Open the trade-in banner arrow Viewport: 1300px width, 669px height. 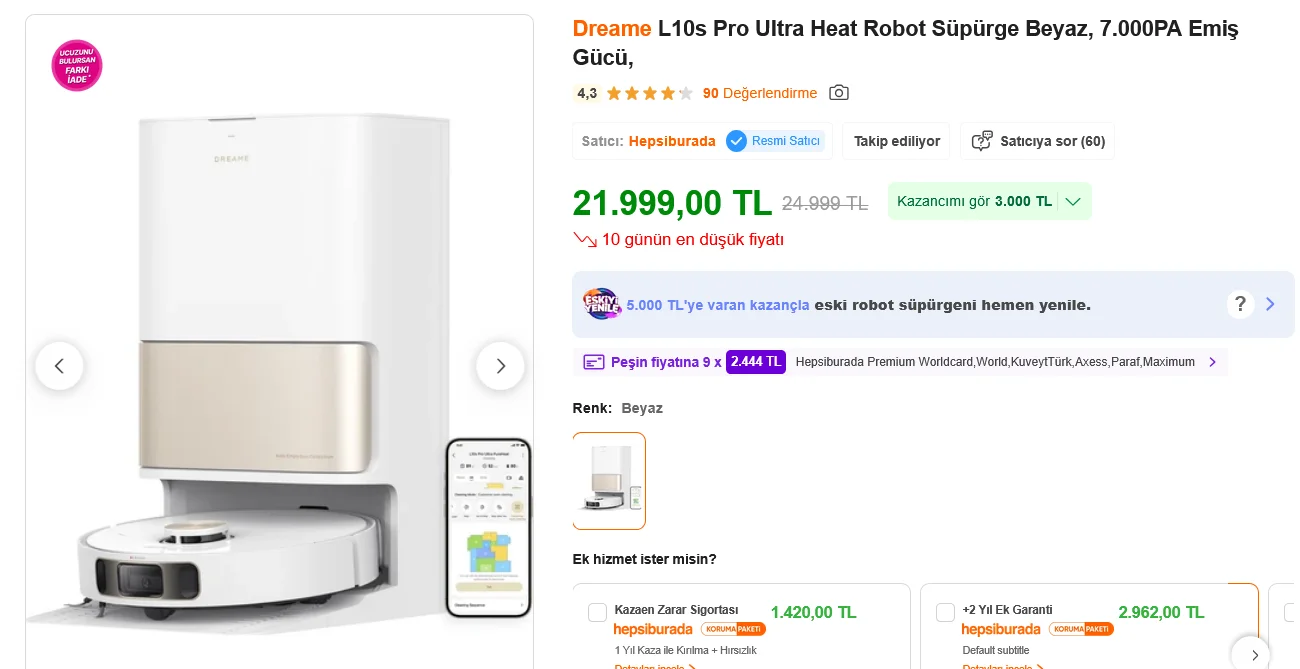pos(1270,304)
